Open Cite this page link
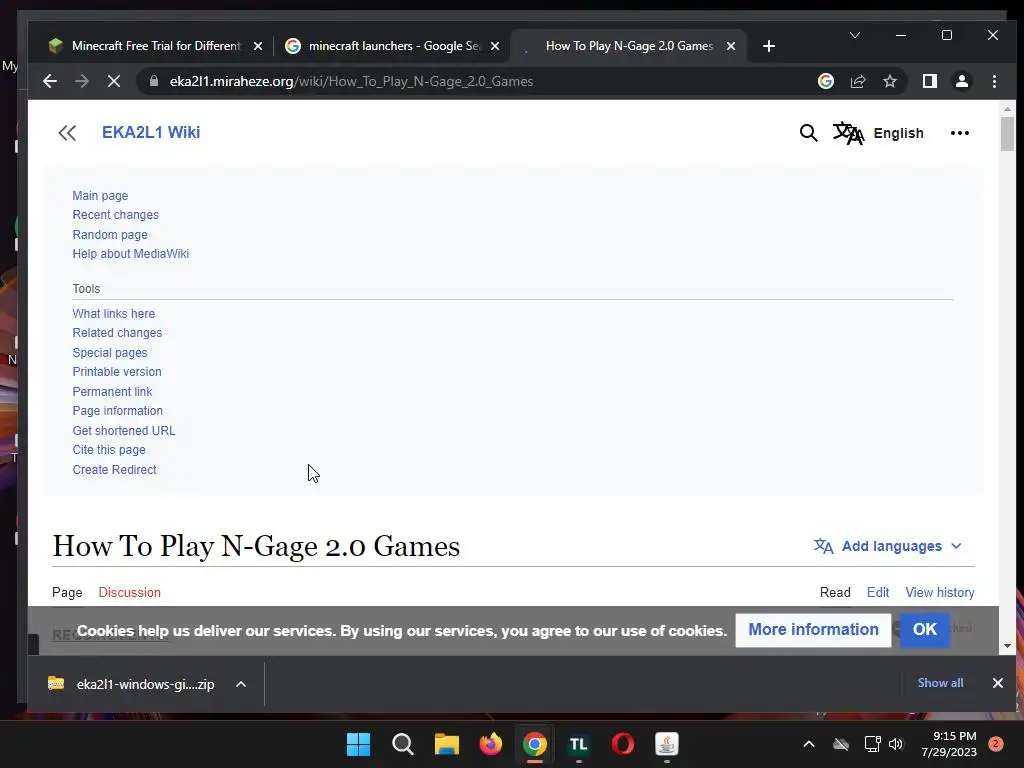This screenshot has width=1024, height=768. point(109,450)
